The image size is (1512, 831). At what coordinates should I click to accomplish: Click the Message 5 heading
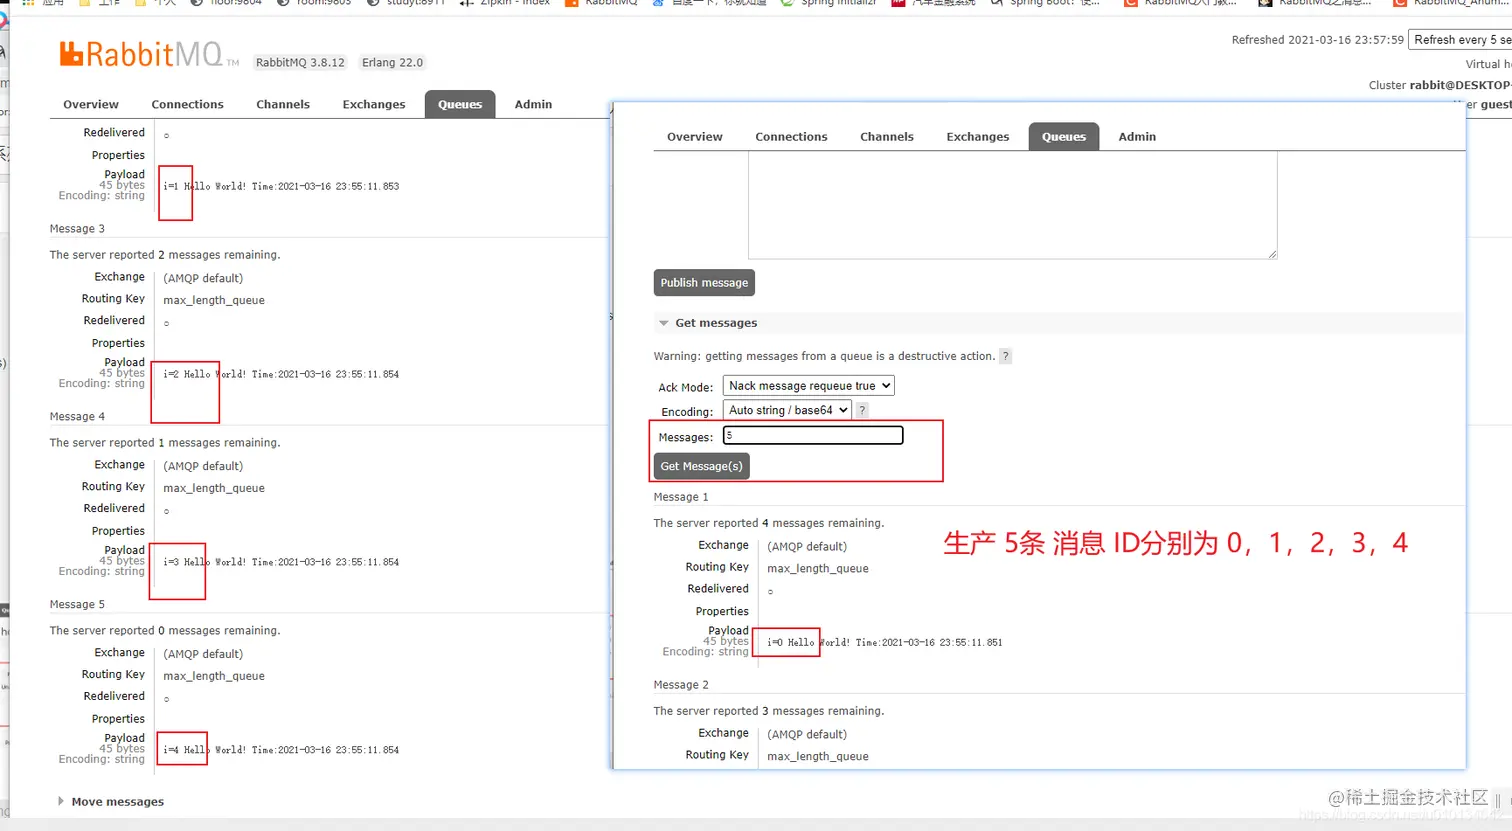(x=77, y=605)
